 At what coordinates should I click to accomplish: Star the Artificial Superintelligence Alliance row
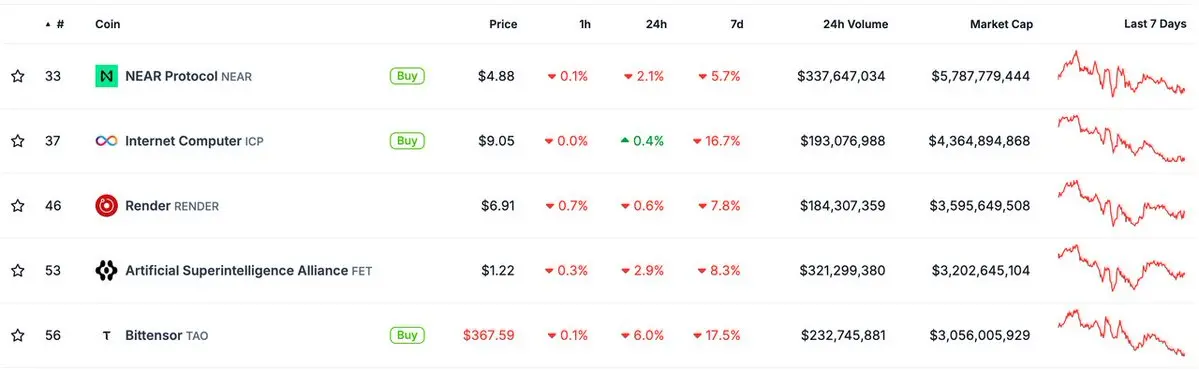click(18, 271)
